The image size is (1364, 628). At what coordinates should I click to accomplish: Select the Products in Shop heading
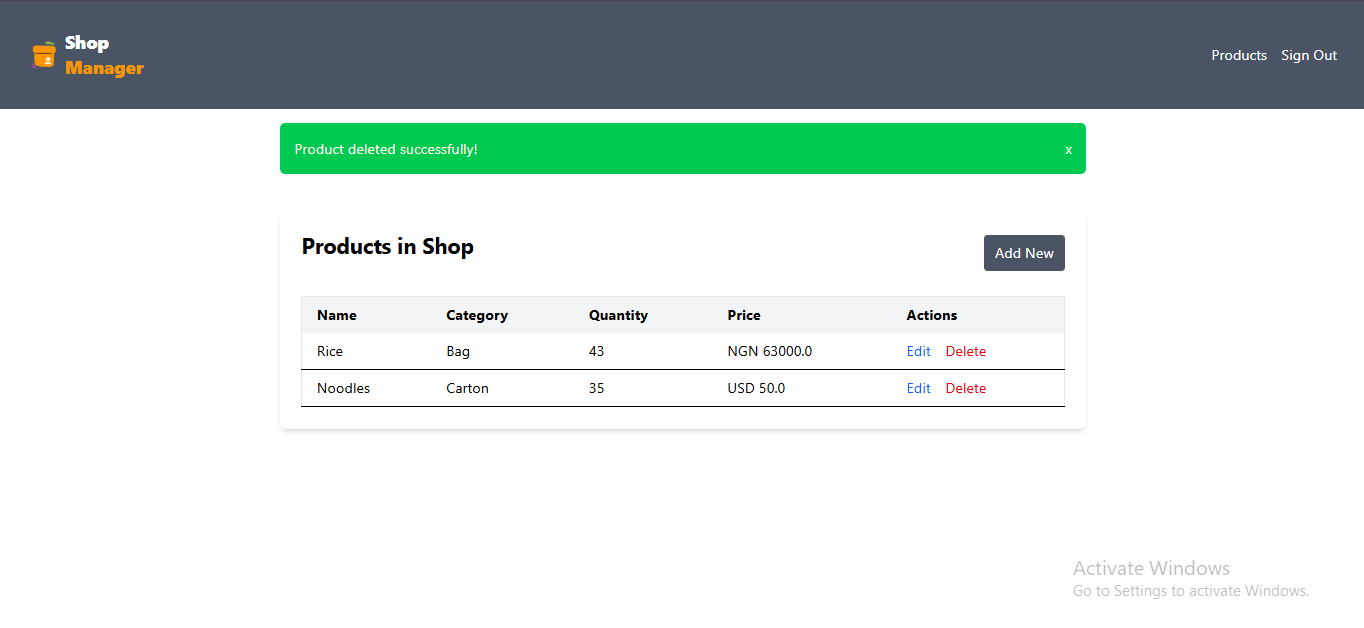[387, 246]
